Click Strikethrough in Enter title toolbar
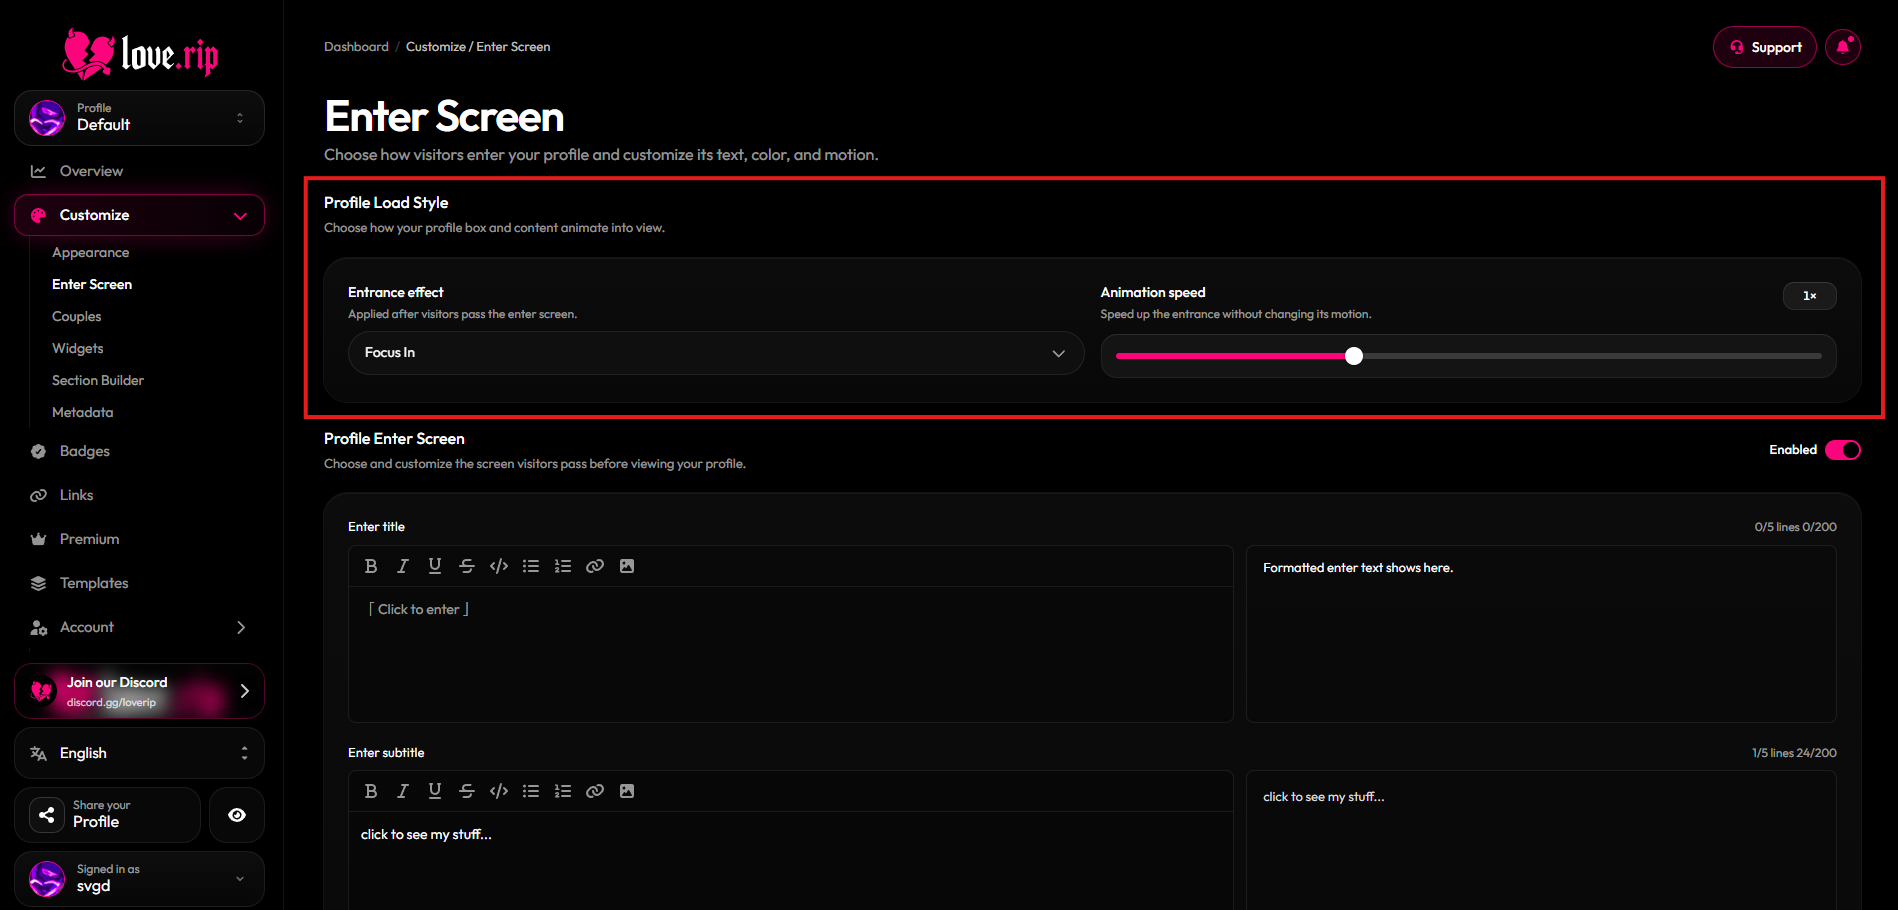 pos(467,566)
